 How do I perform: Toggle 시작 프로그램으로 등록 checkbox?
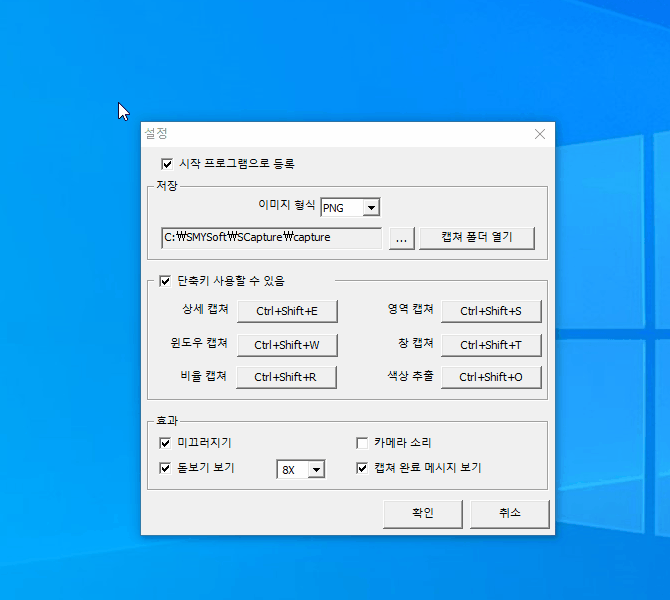(x=167, y=164)
